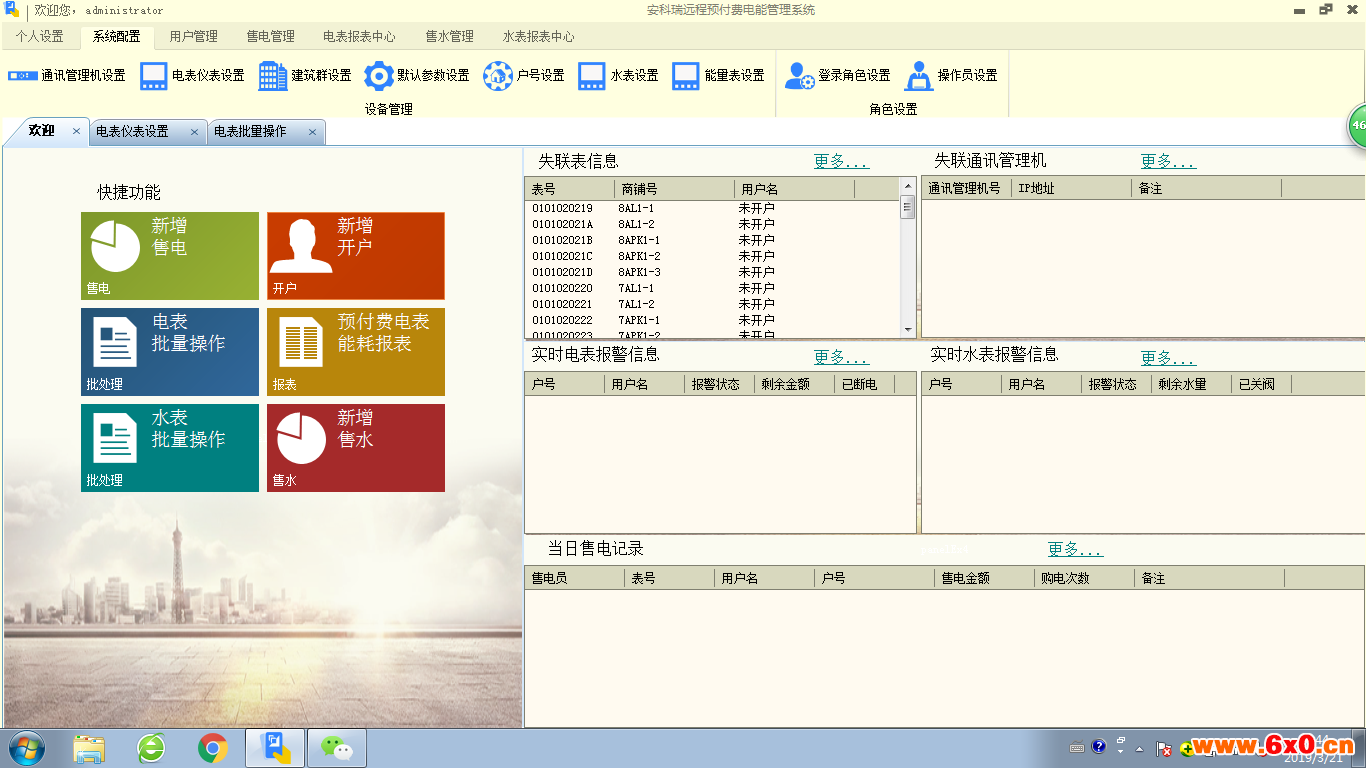This screenshot has width=1366, height=768.
Task: Select row with 商铺号 7AL1-2
Action: tap(713, 304)
